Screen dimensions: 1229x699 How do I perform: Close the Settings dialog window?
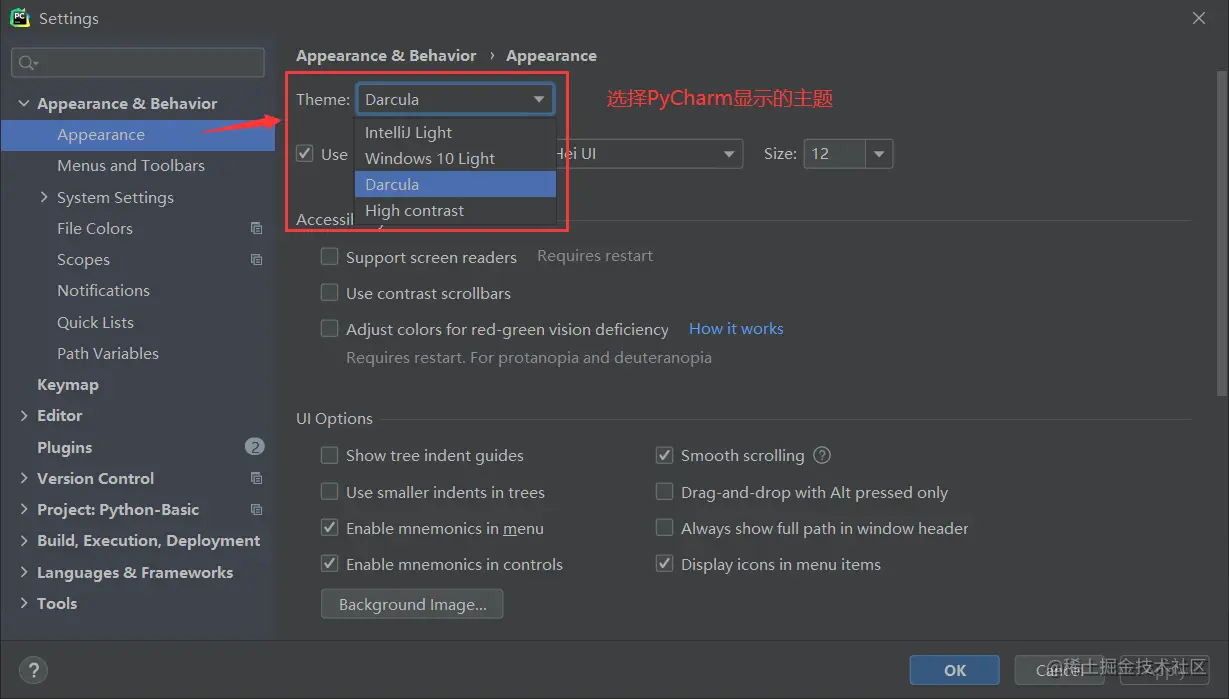coord(1198,18)
